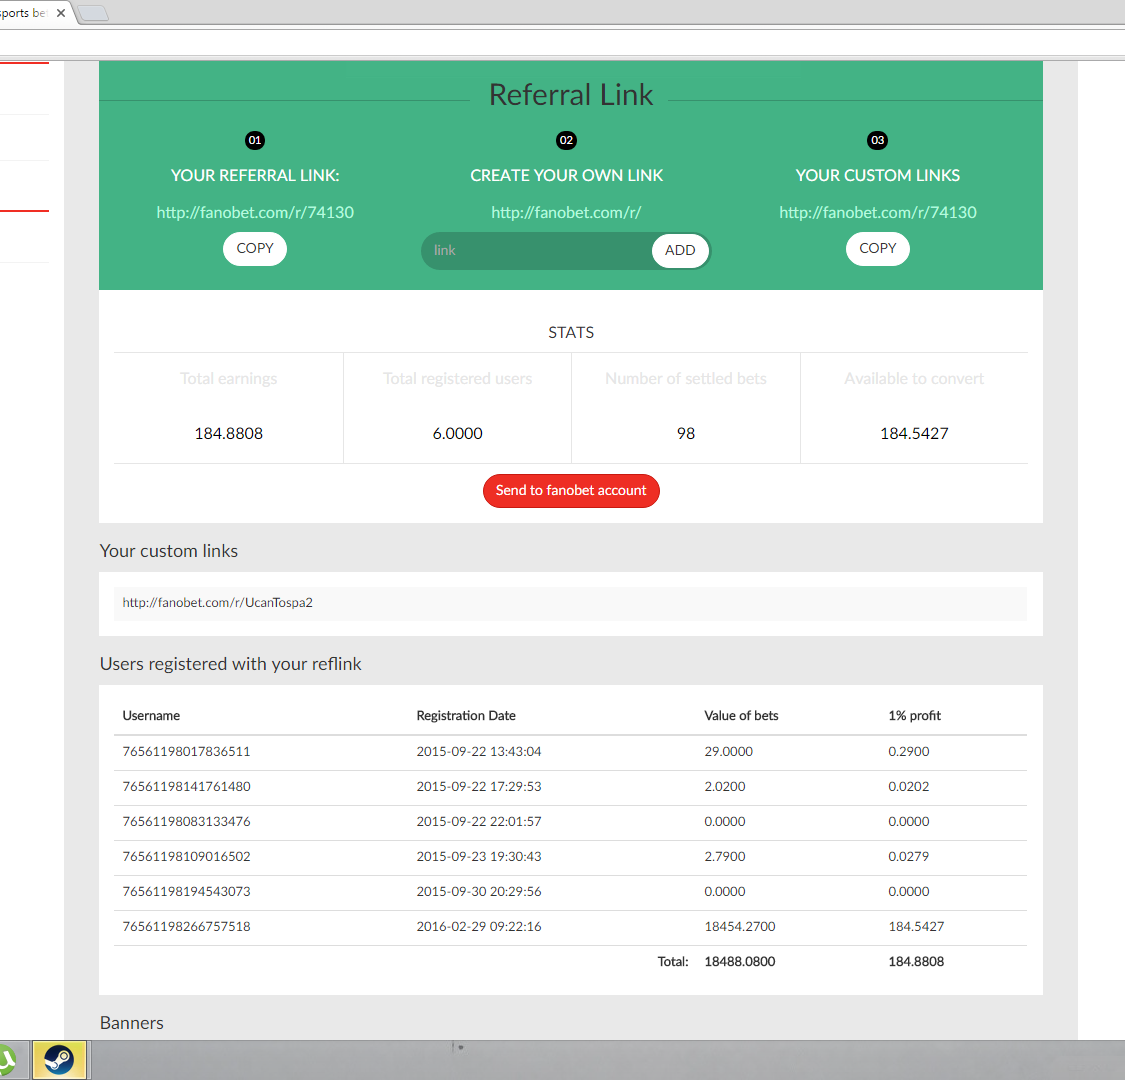Click Total earnings value 184.8808

pyautogui.click(x=229, y=433)
